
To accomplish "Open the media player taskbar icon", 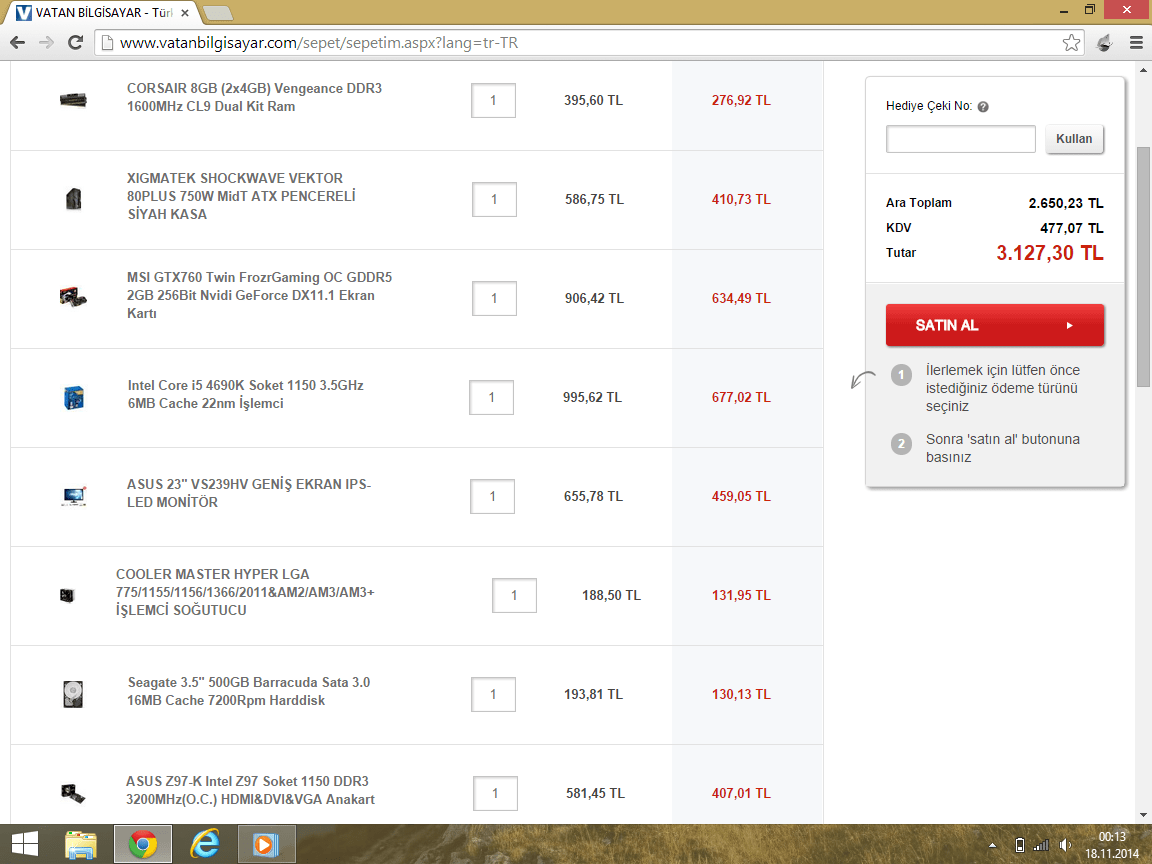I will coord(267,844).
